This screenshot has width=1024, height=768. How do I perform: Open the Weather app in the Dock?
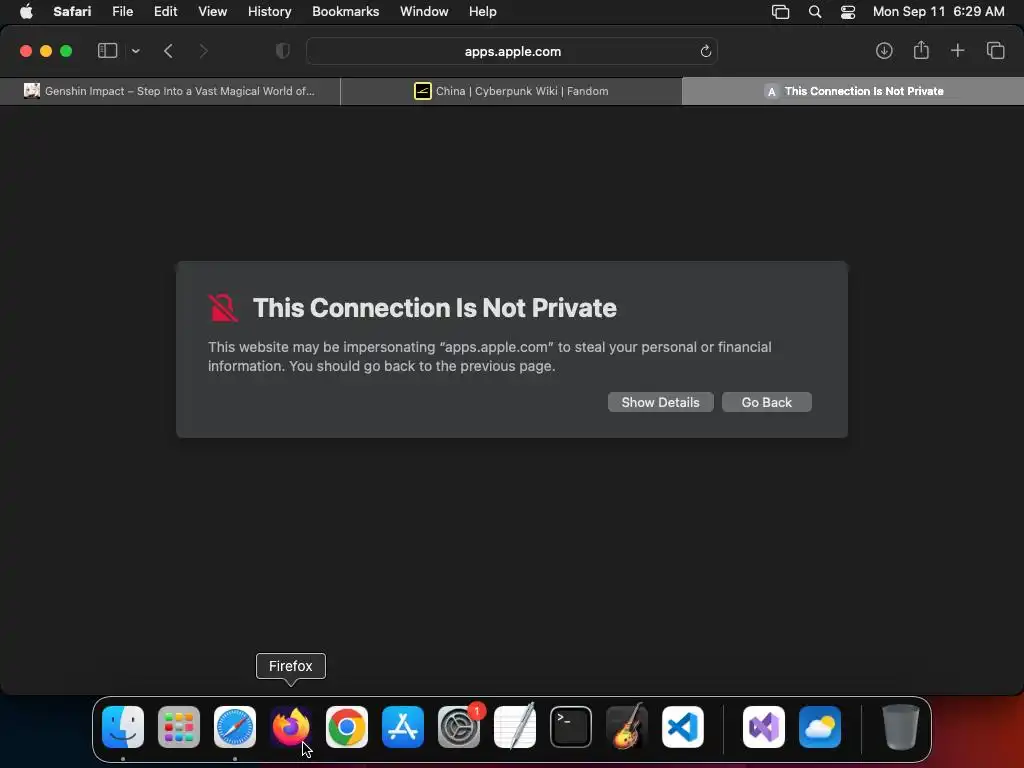click(x=820, y=727)
